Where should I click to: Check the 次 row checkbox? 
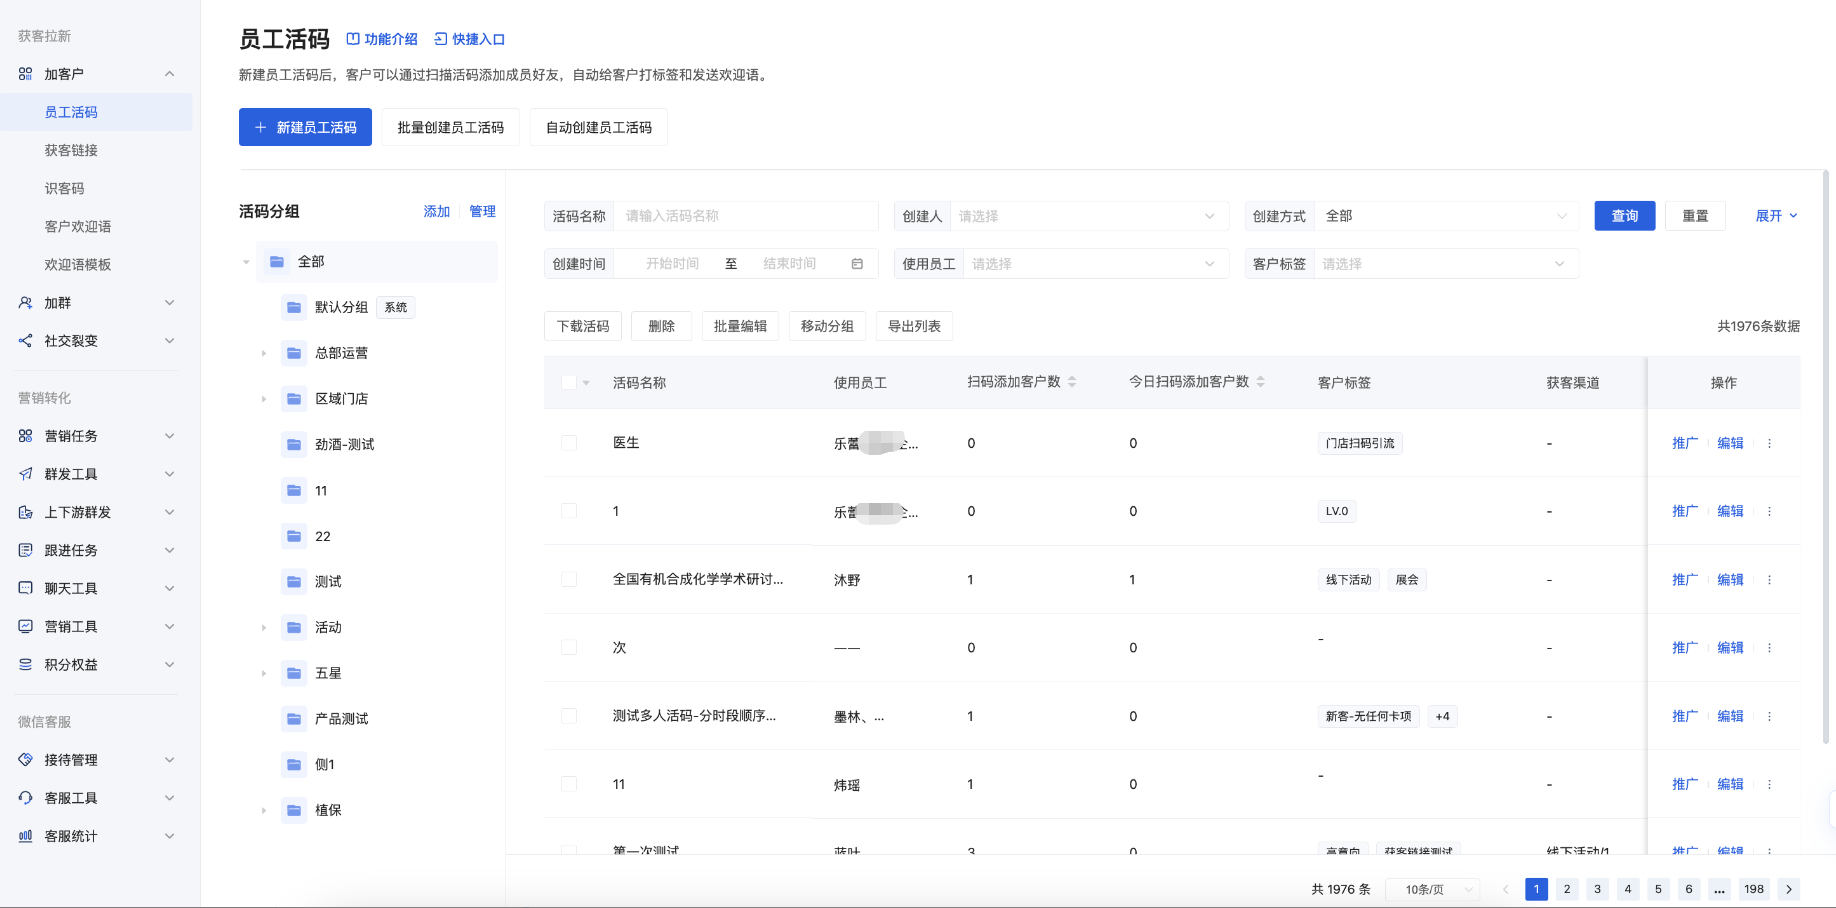(569, 647)
